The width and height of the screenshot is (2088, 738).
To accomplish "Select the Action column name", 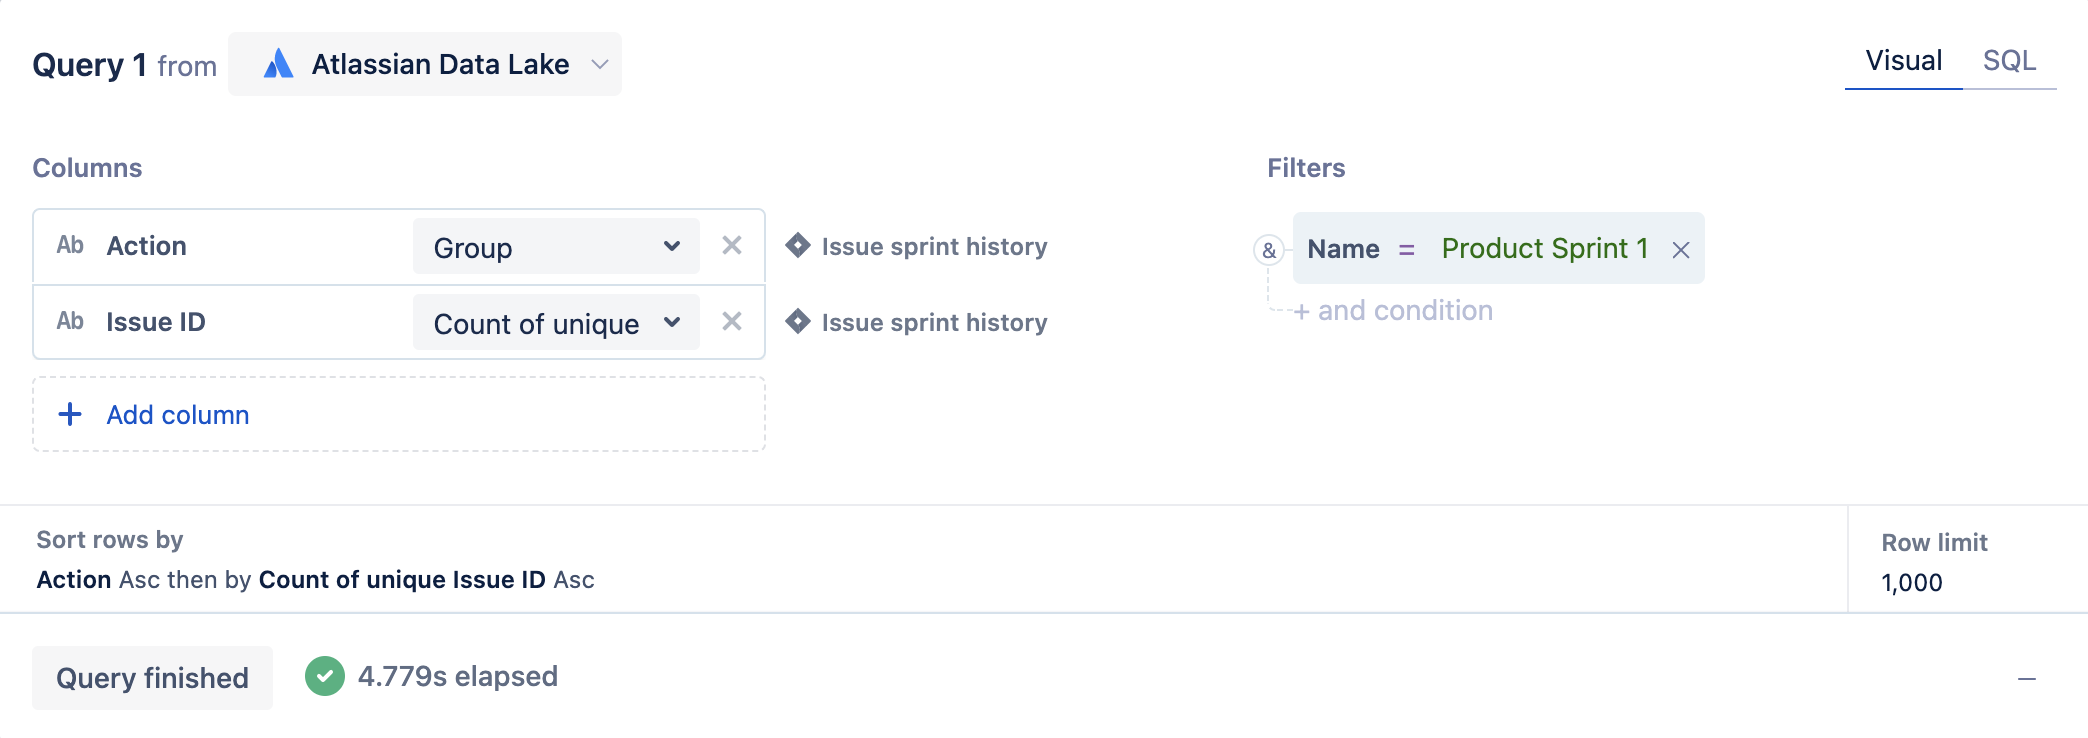I will [147, 246].
